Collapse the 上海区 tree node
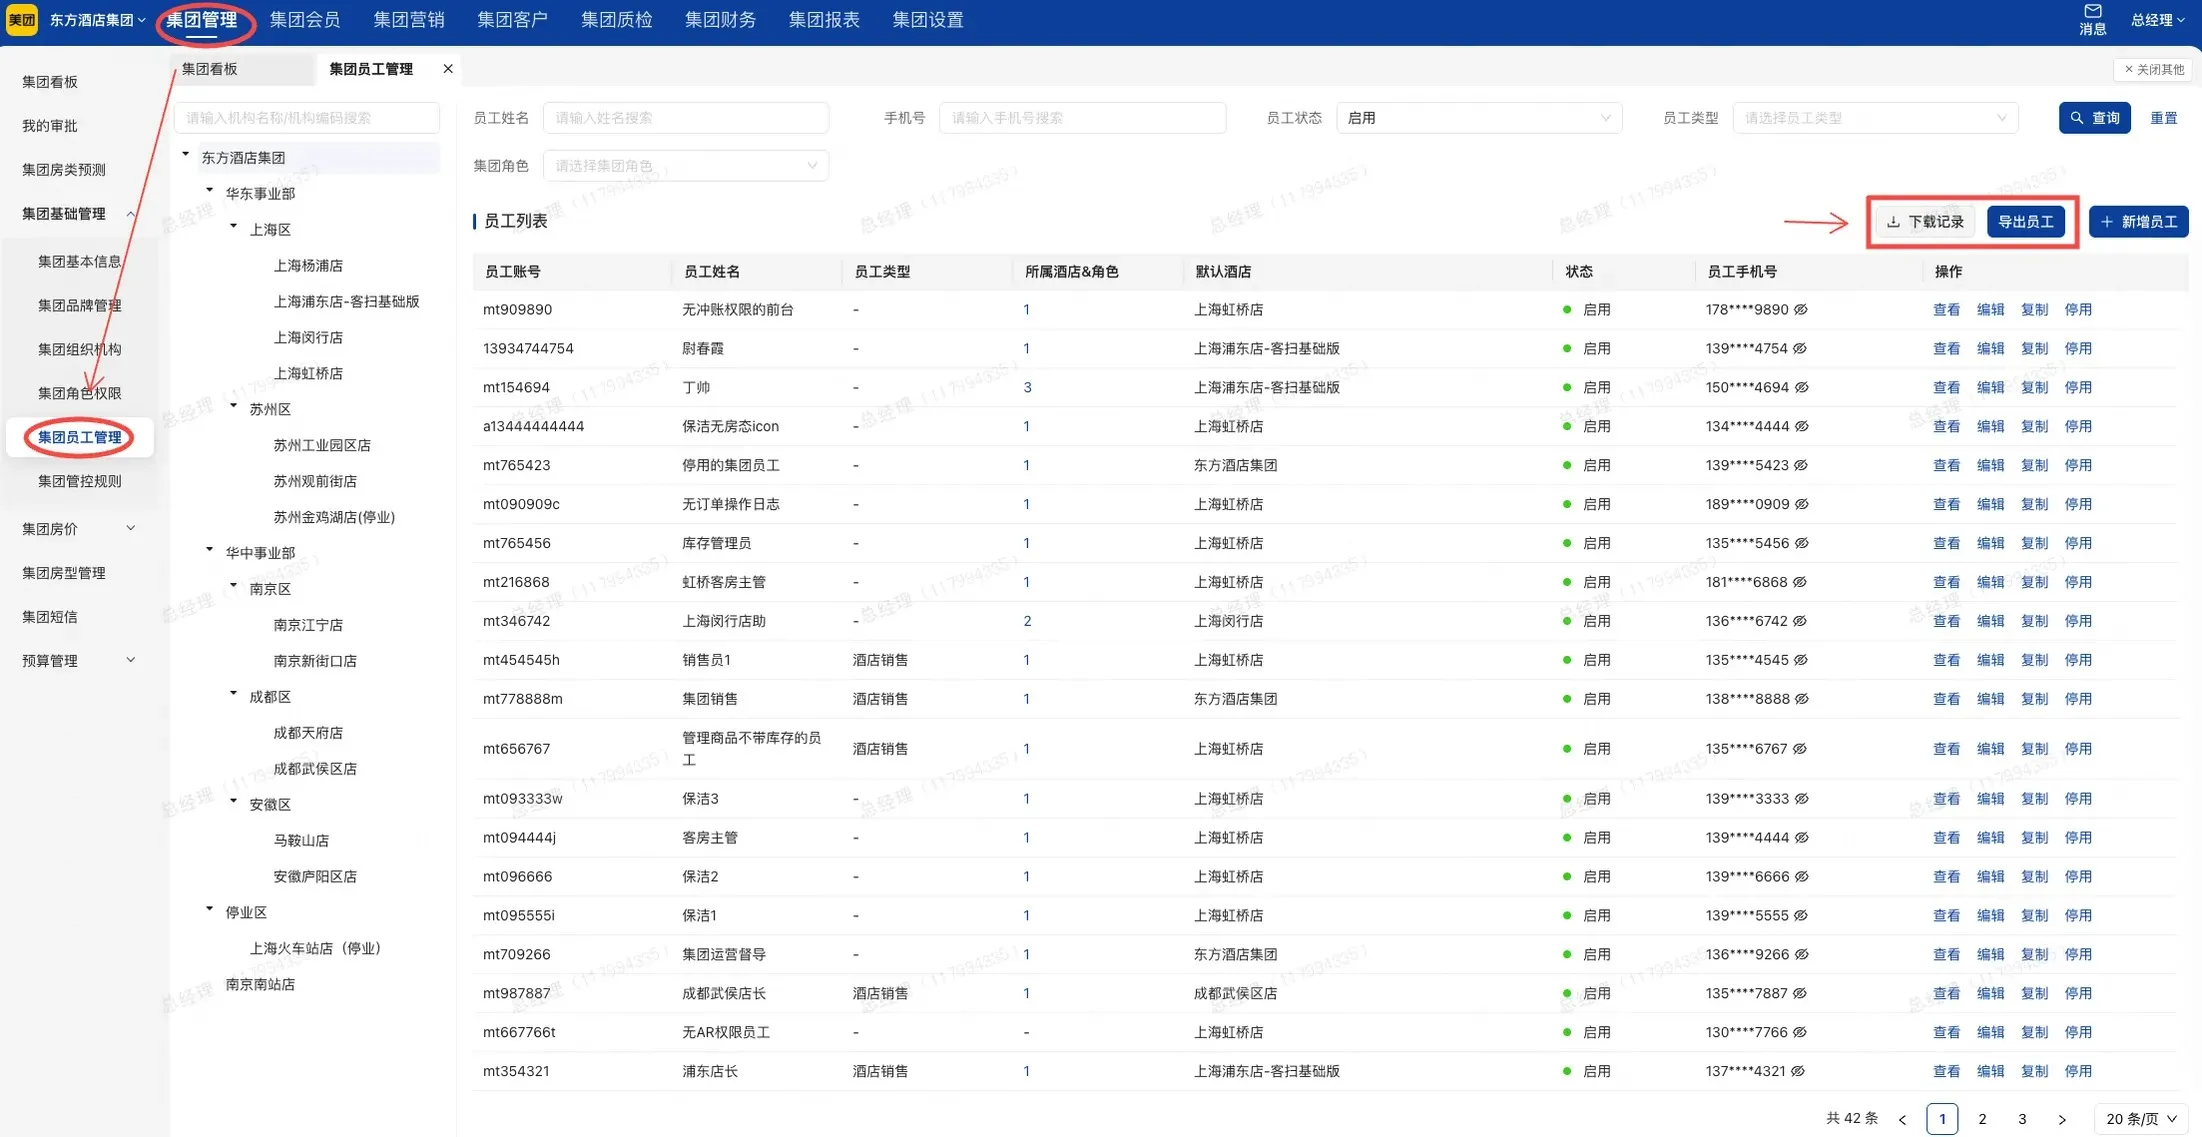This screenshot has width=2202, height=1137. [x=235, y=228]
